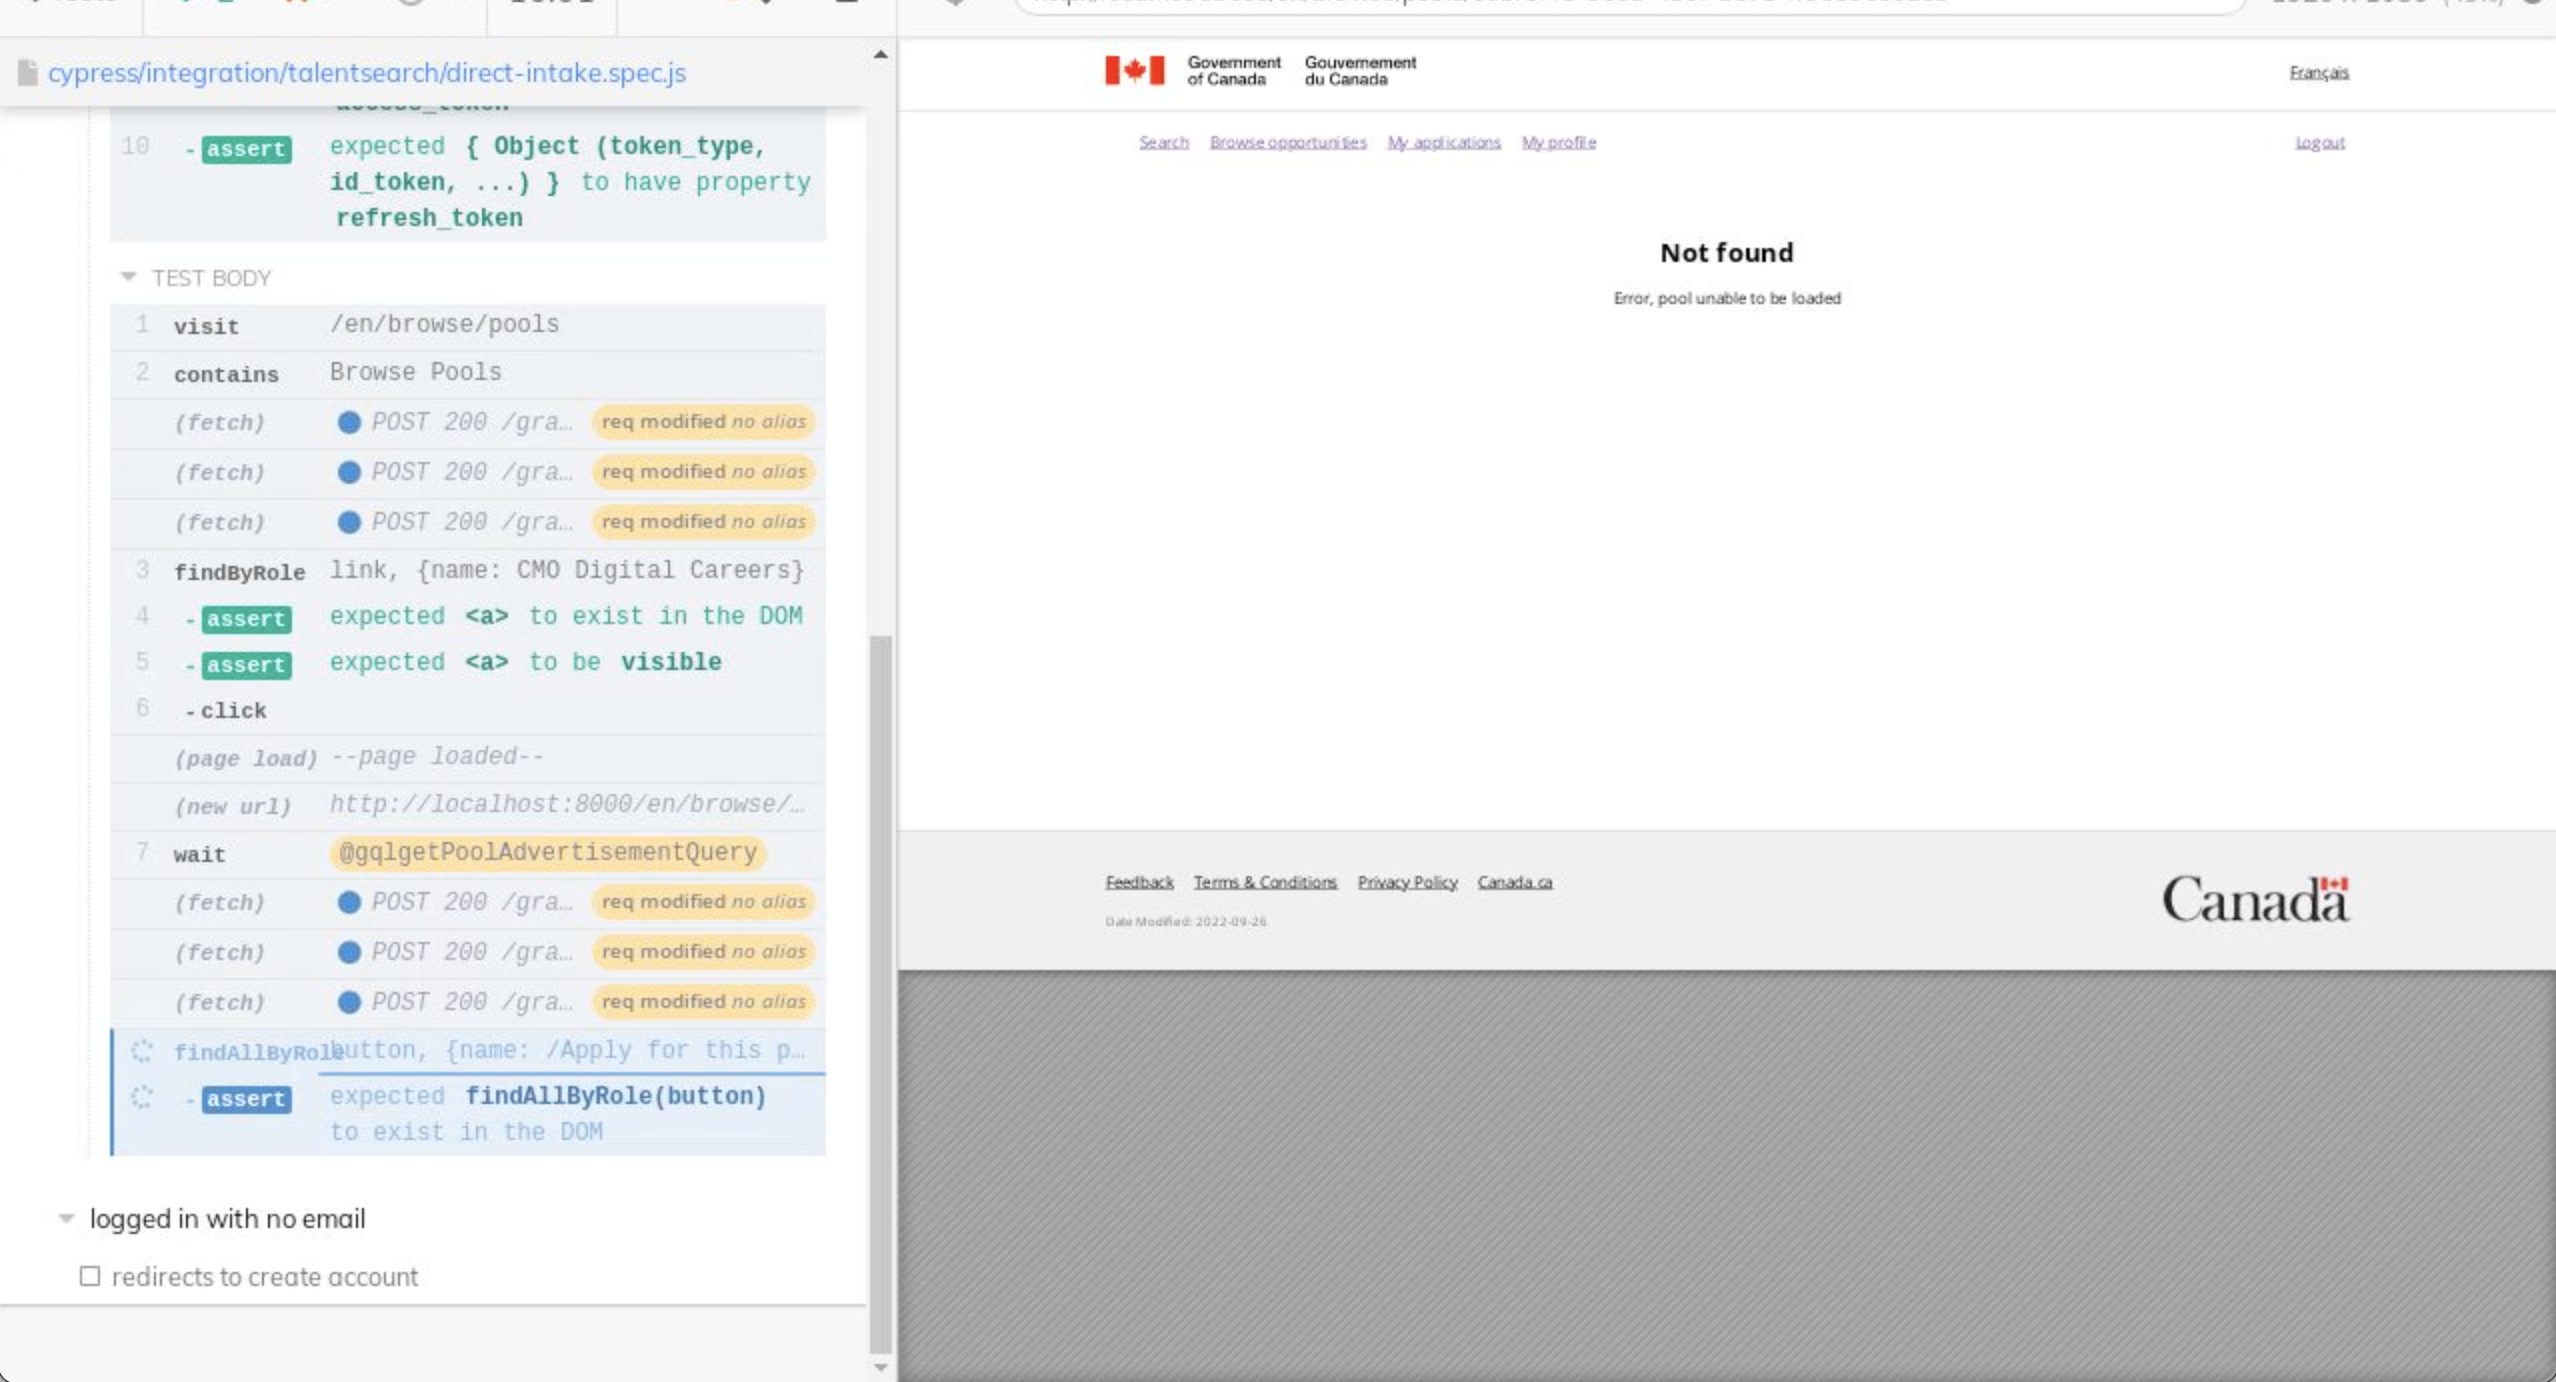Open the Privacy Policy footer link
The width and height of the screenshot is (2556, 1382).
tap(1406, 881)
